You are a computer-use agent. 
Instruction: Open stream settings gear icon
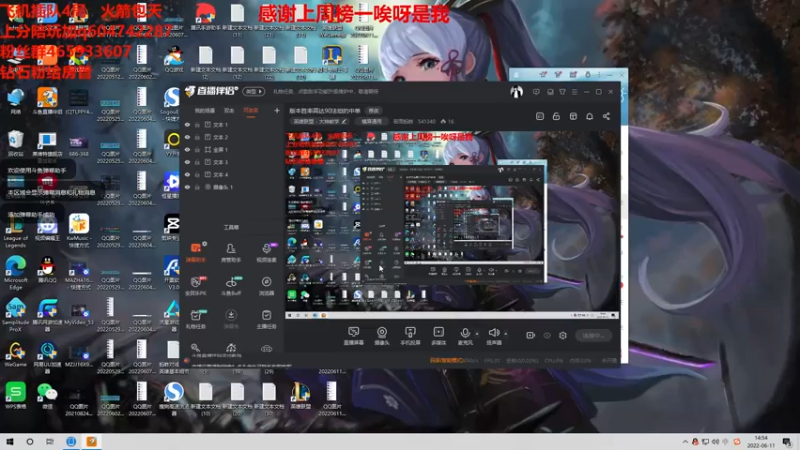[562, 335]
